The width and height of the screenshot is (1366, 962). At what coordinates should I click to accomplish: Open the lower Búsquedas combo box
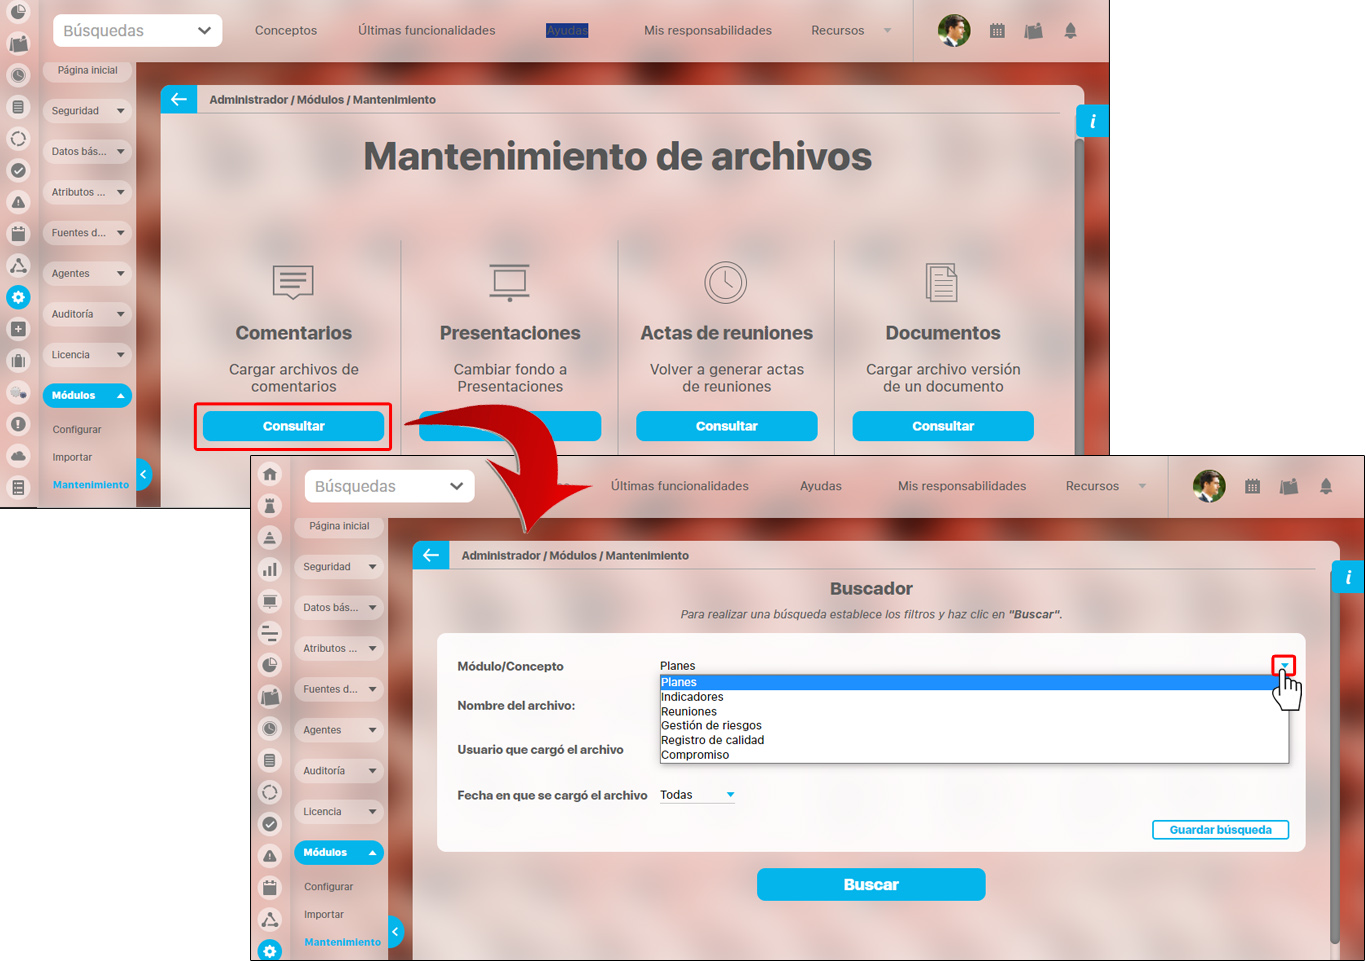(x=389, y=486)
